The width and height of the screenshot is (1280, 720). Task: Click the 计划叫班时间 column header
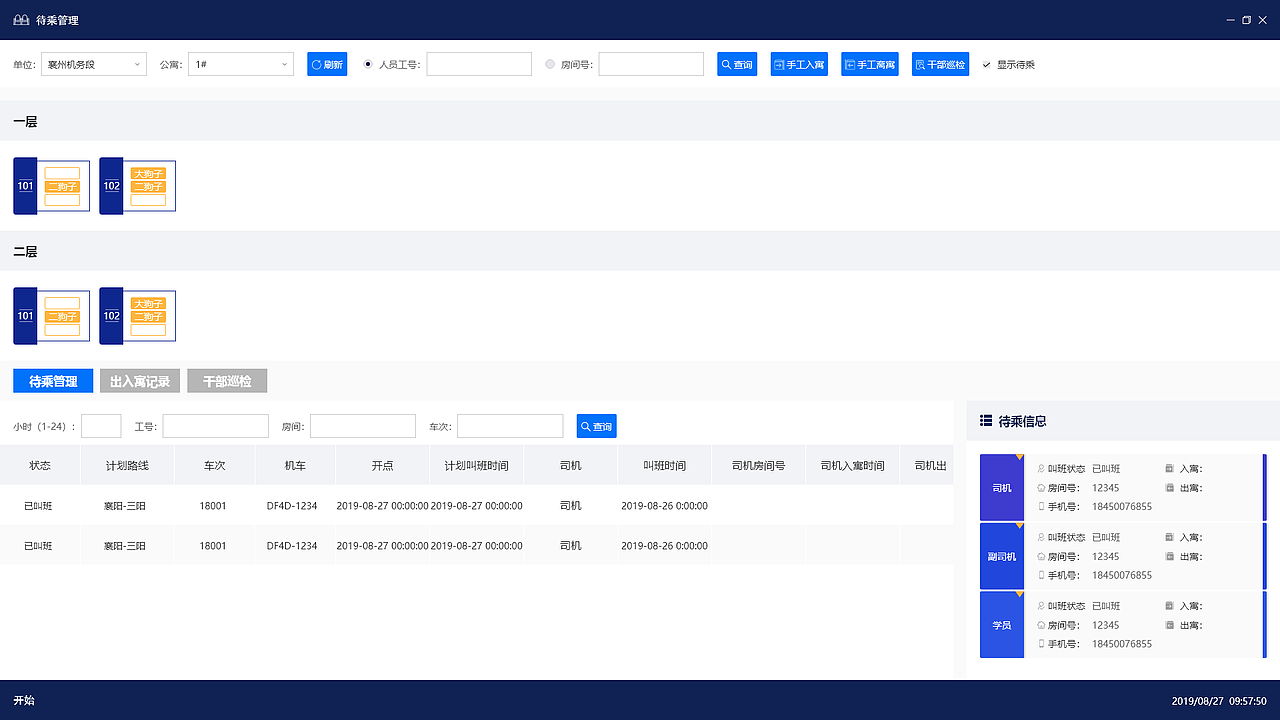coord(476,465)
